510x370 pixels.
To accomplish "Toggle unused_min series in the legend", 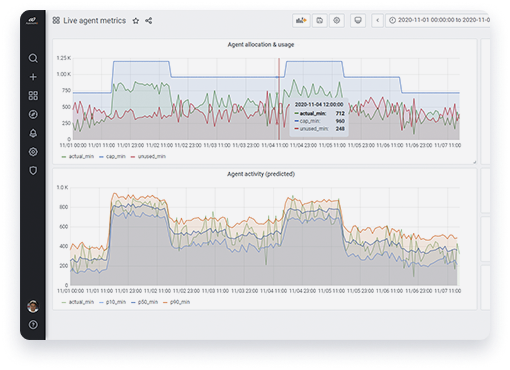I will coord(148,156).
